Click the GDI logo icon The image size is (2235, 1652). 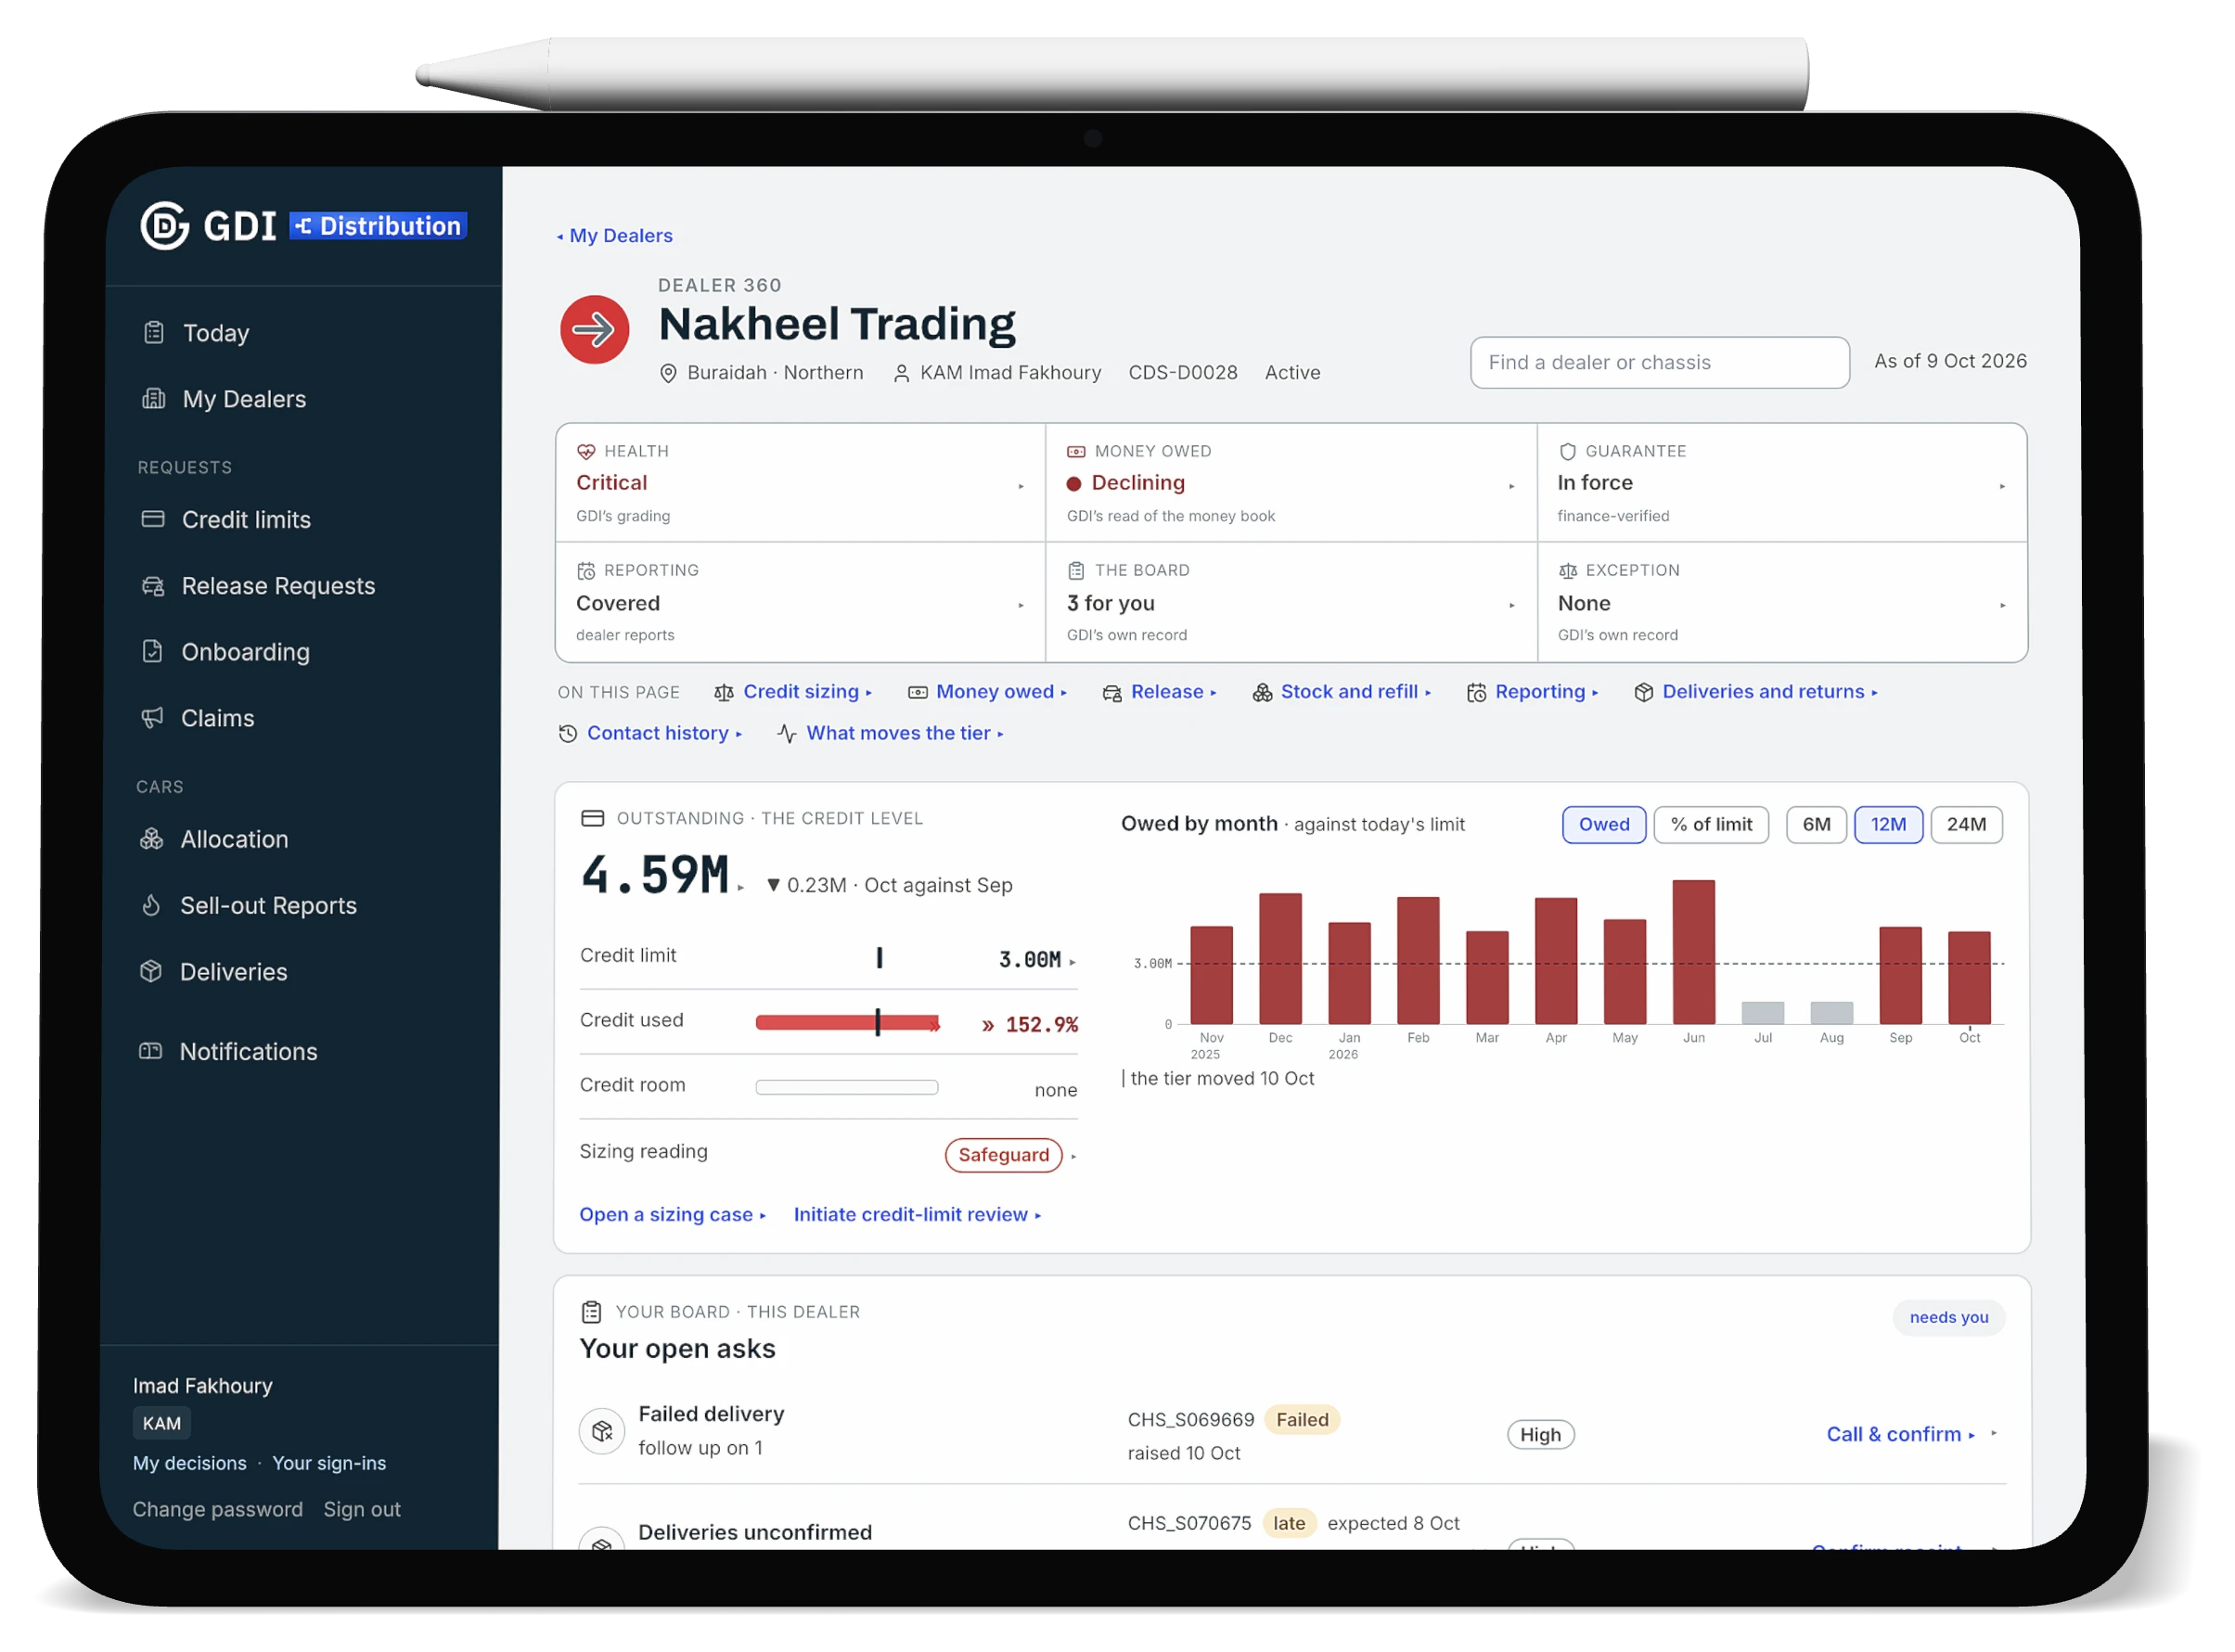coord(165,226)
